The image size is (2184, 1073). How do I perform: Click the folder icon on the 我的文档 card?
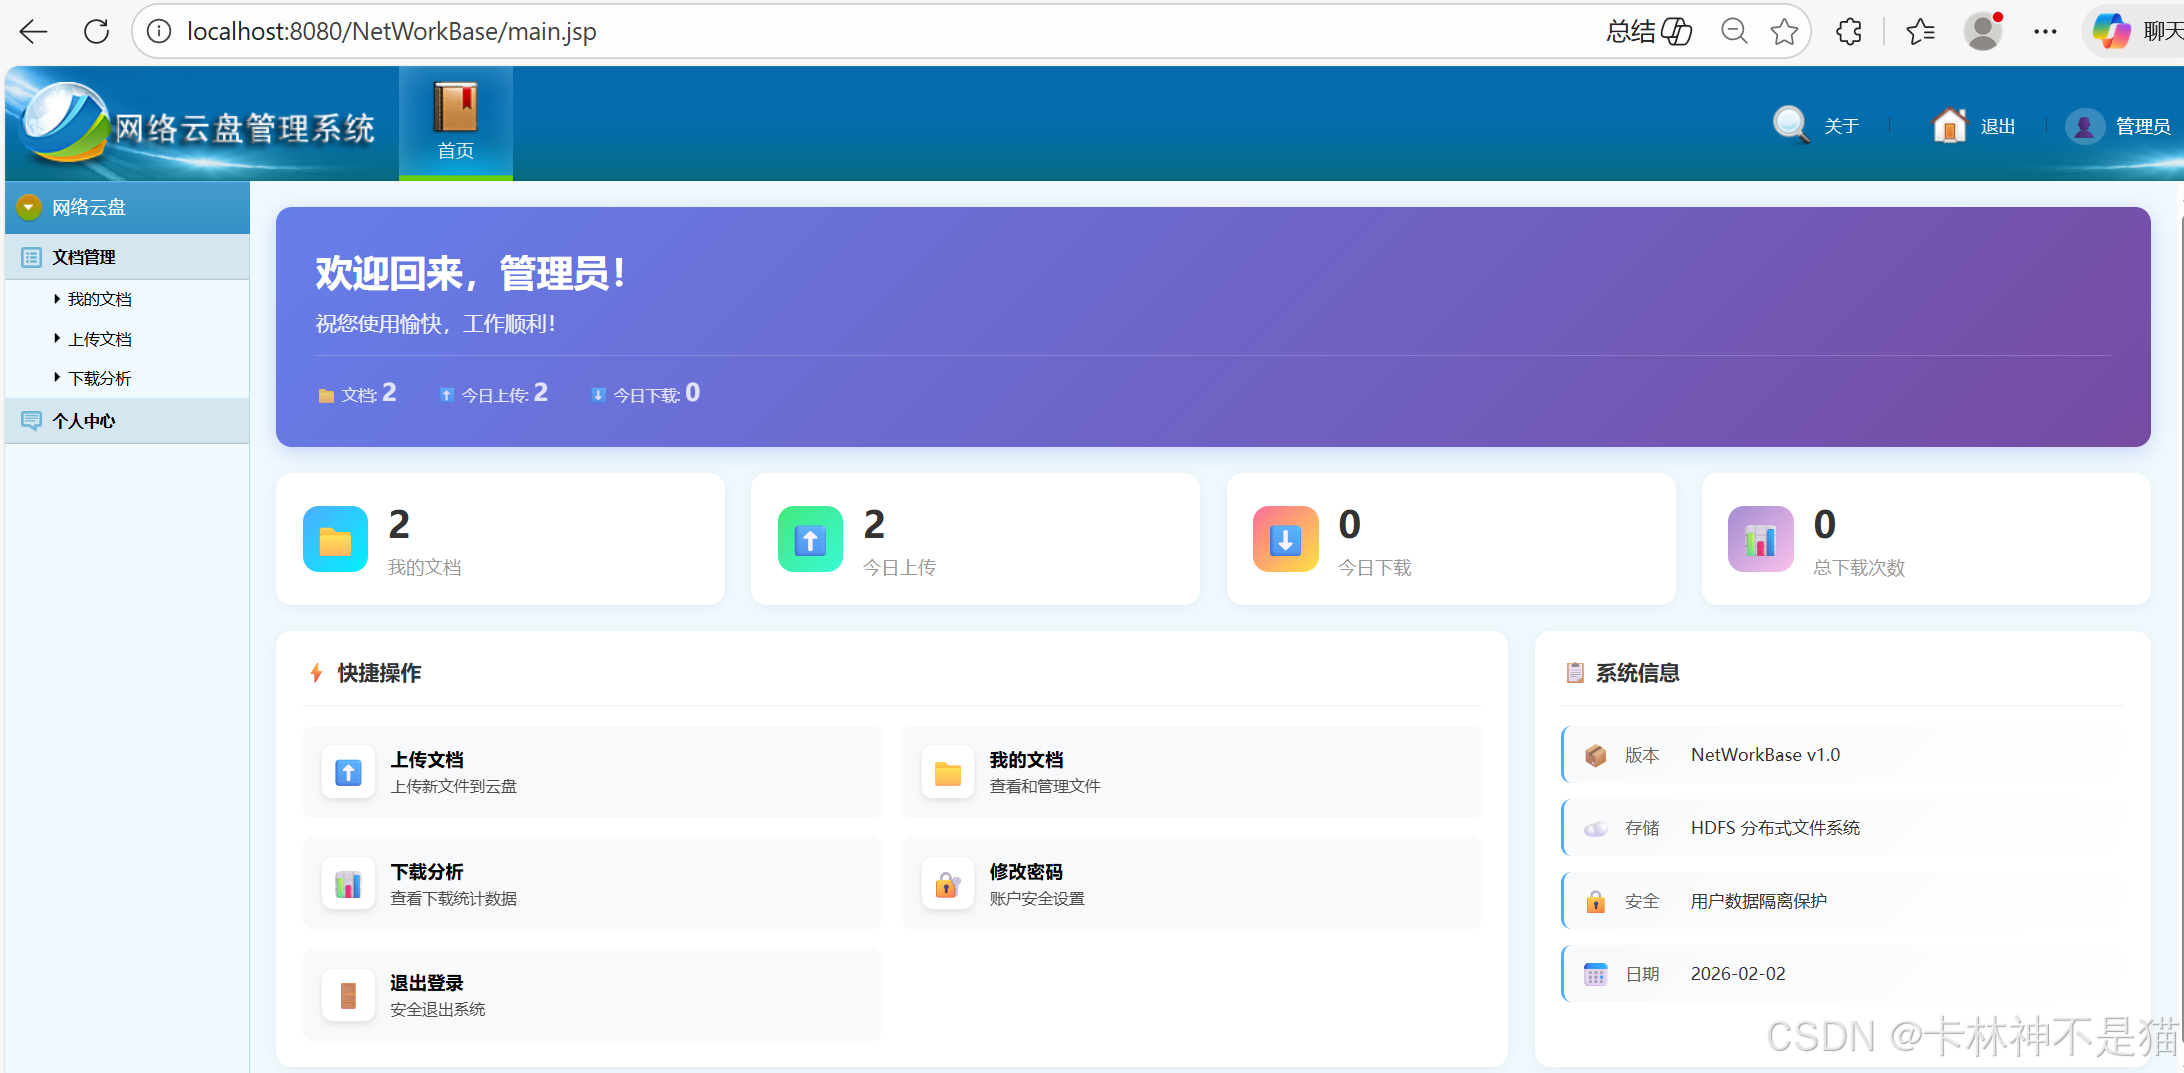coord(335,539)
